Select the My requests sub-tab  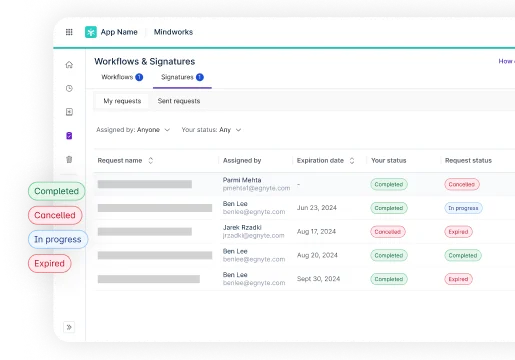[x=122, y=101]
